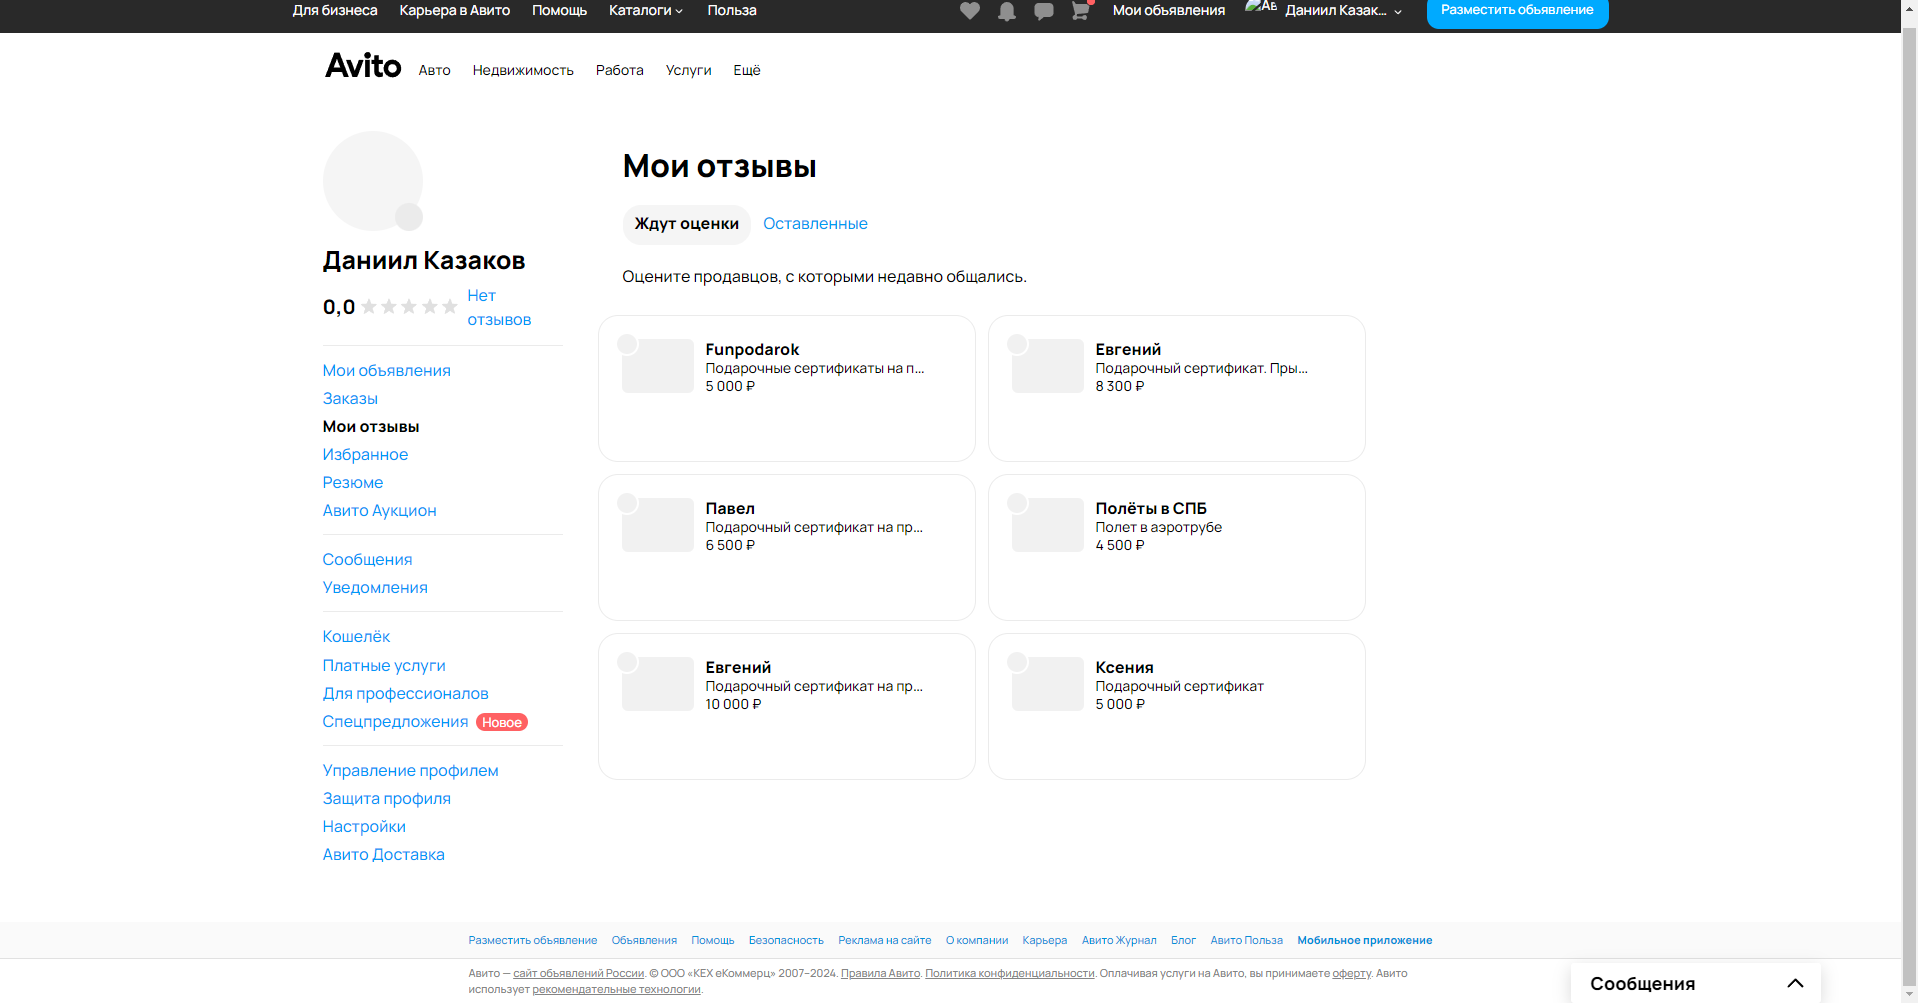Open Правила Авито in the footer
Screen dimensions: 1918x1003
pos(880,973)
